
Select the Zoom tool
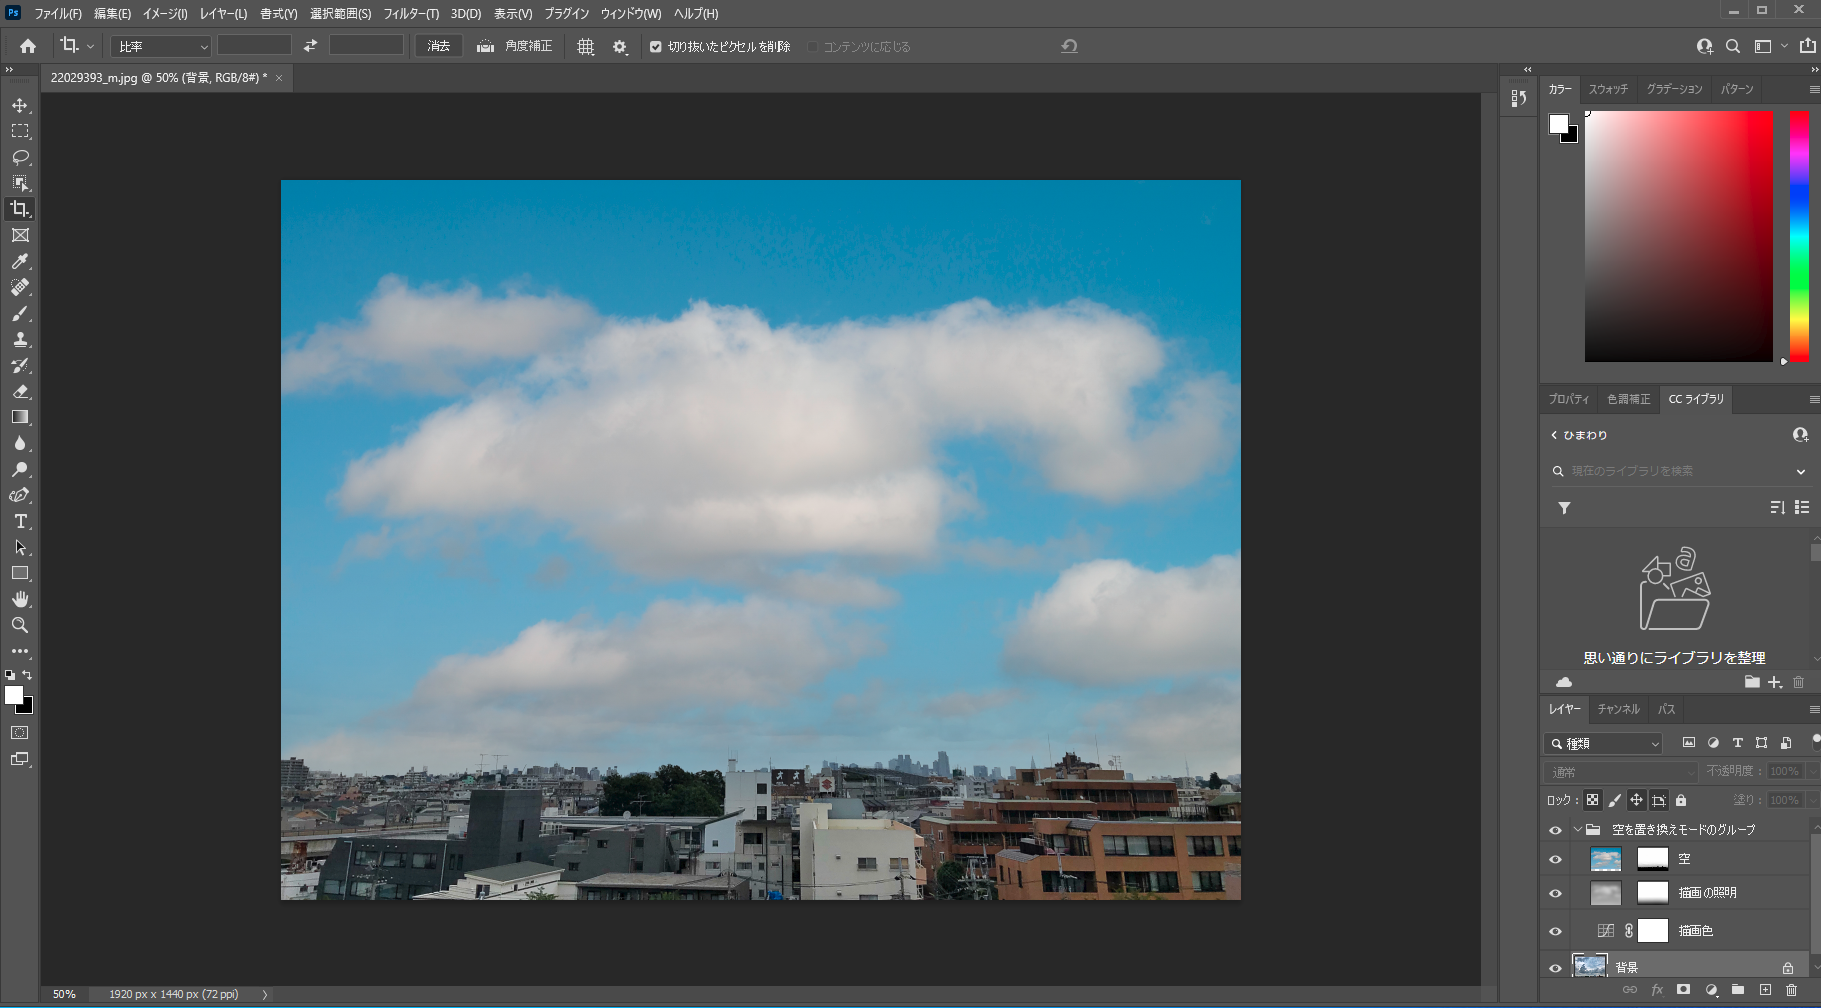[20, 625]
